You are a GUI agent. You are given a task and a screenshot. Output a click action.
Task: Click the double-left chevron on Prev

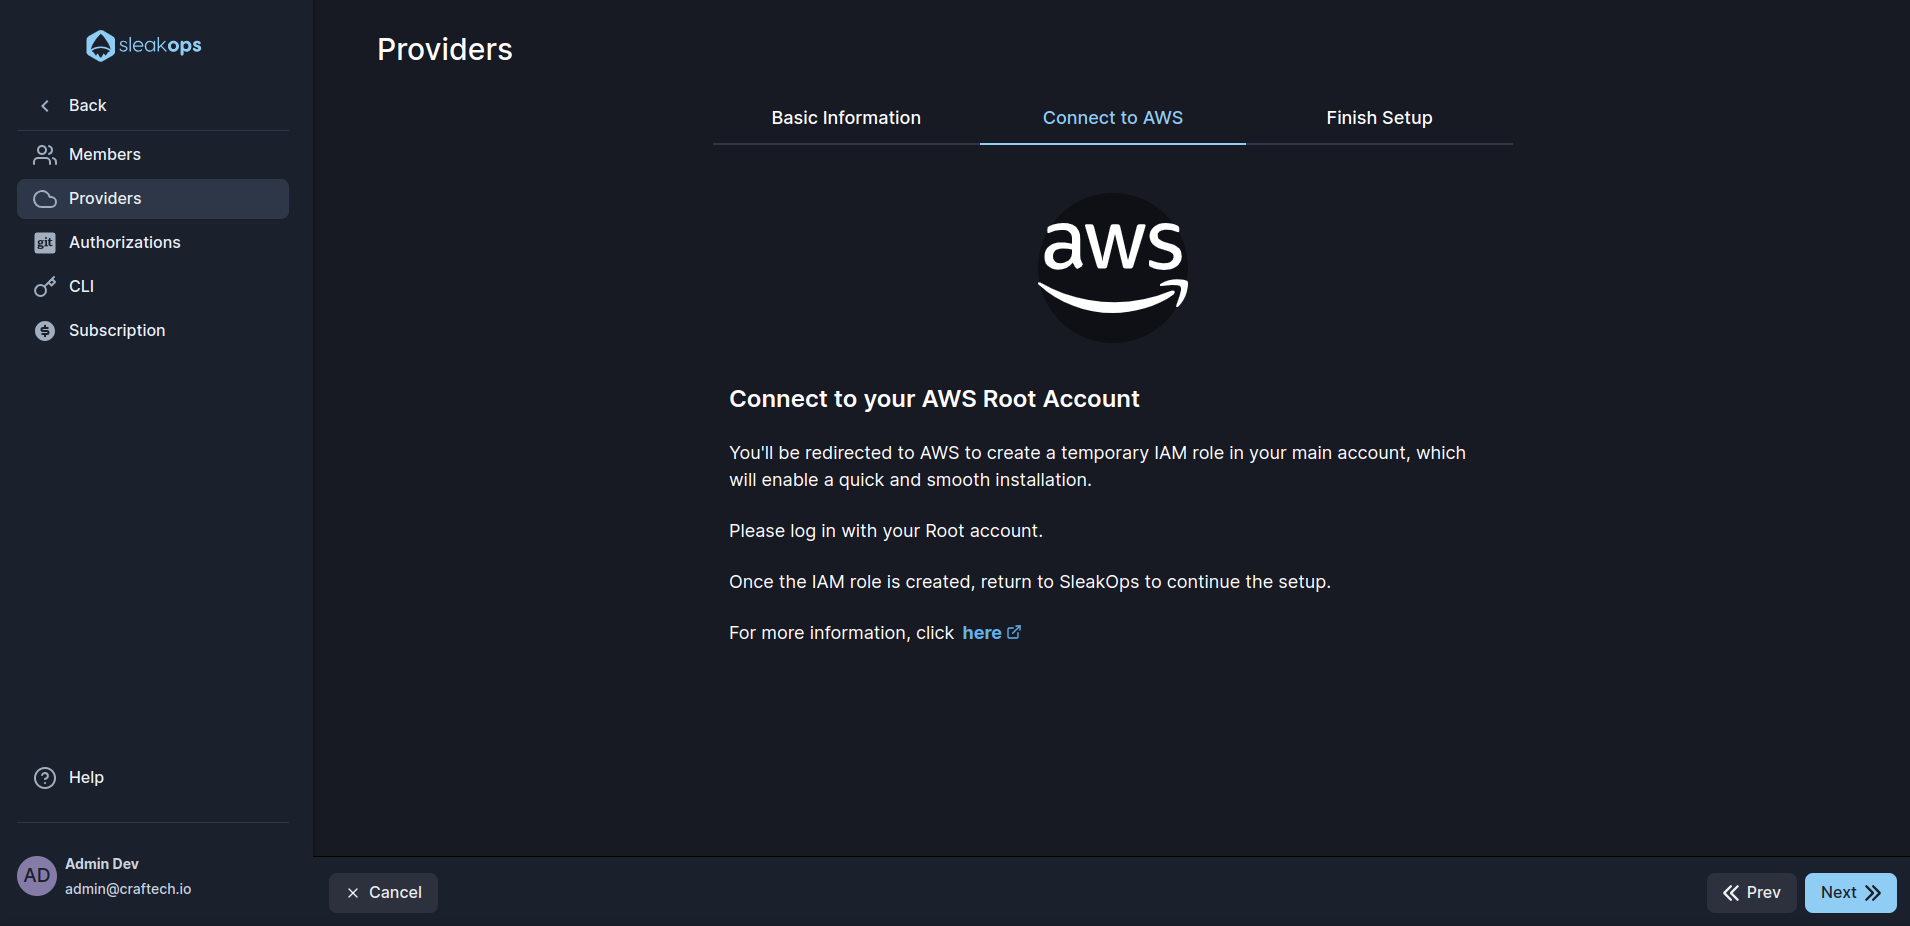(x=1731, y=893)
